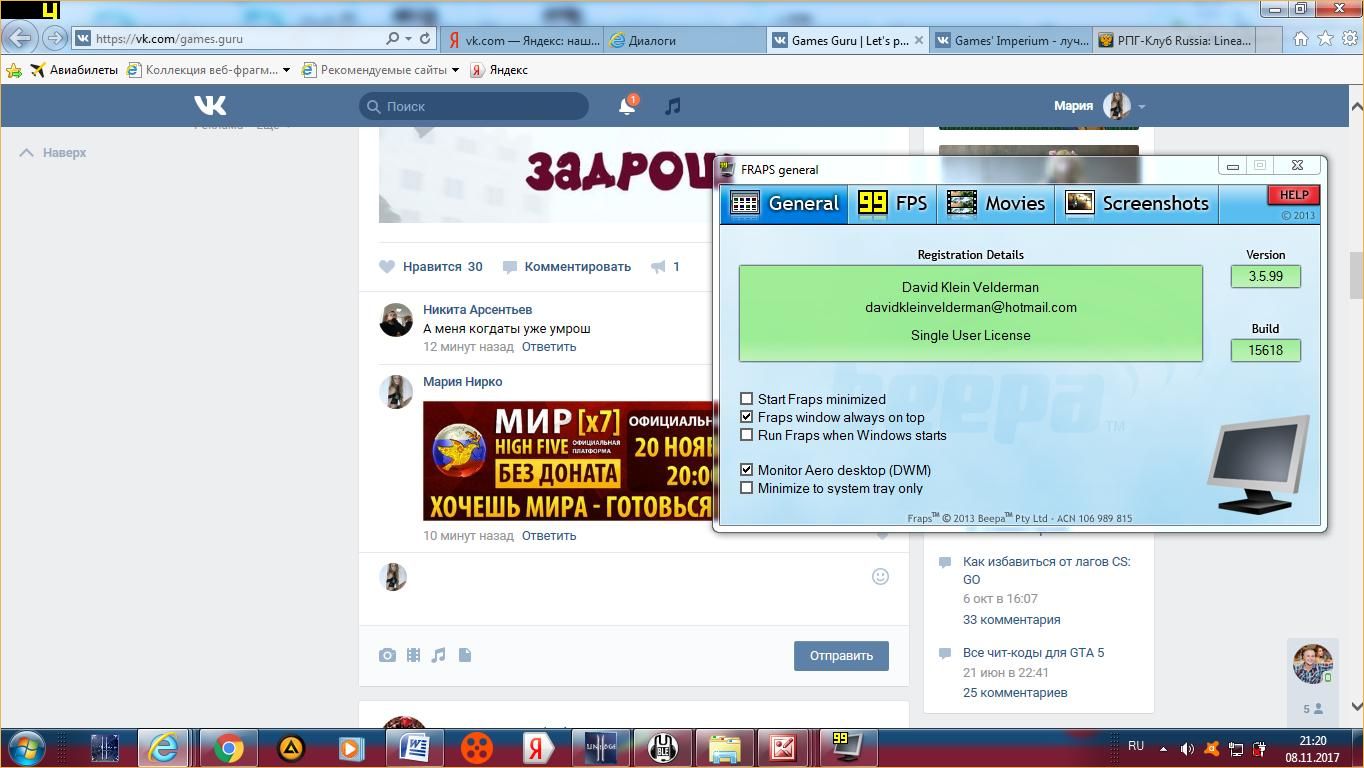Switch to the Movies tab in Fraps
Viewport: 1364px width, 768px height.
point(995,204)
